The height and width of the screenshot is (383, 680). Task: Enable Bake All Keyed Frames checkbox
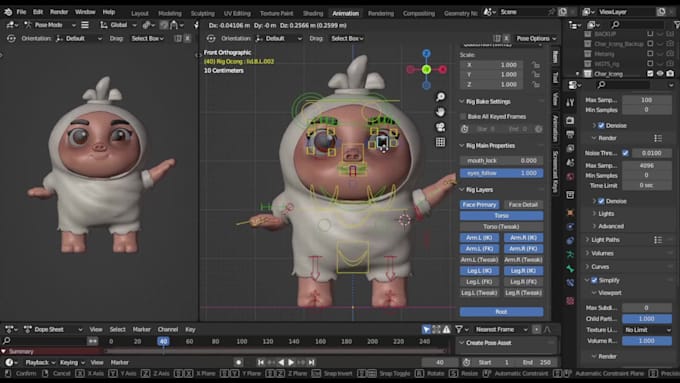pyautogui.click(x=463, y=117)
